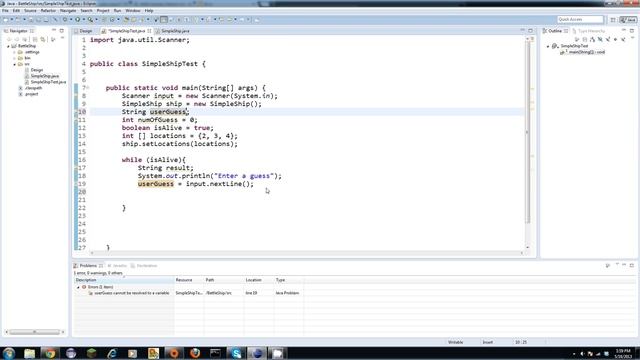Screen dimensions: 640x360
Task: Open the Help menu
Action: [x=149, y=11]
